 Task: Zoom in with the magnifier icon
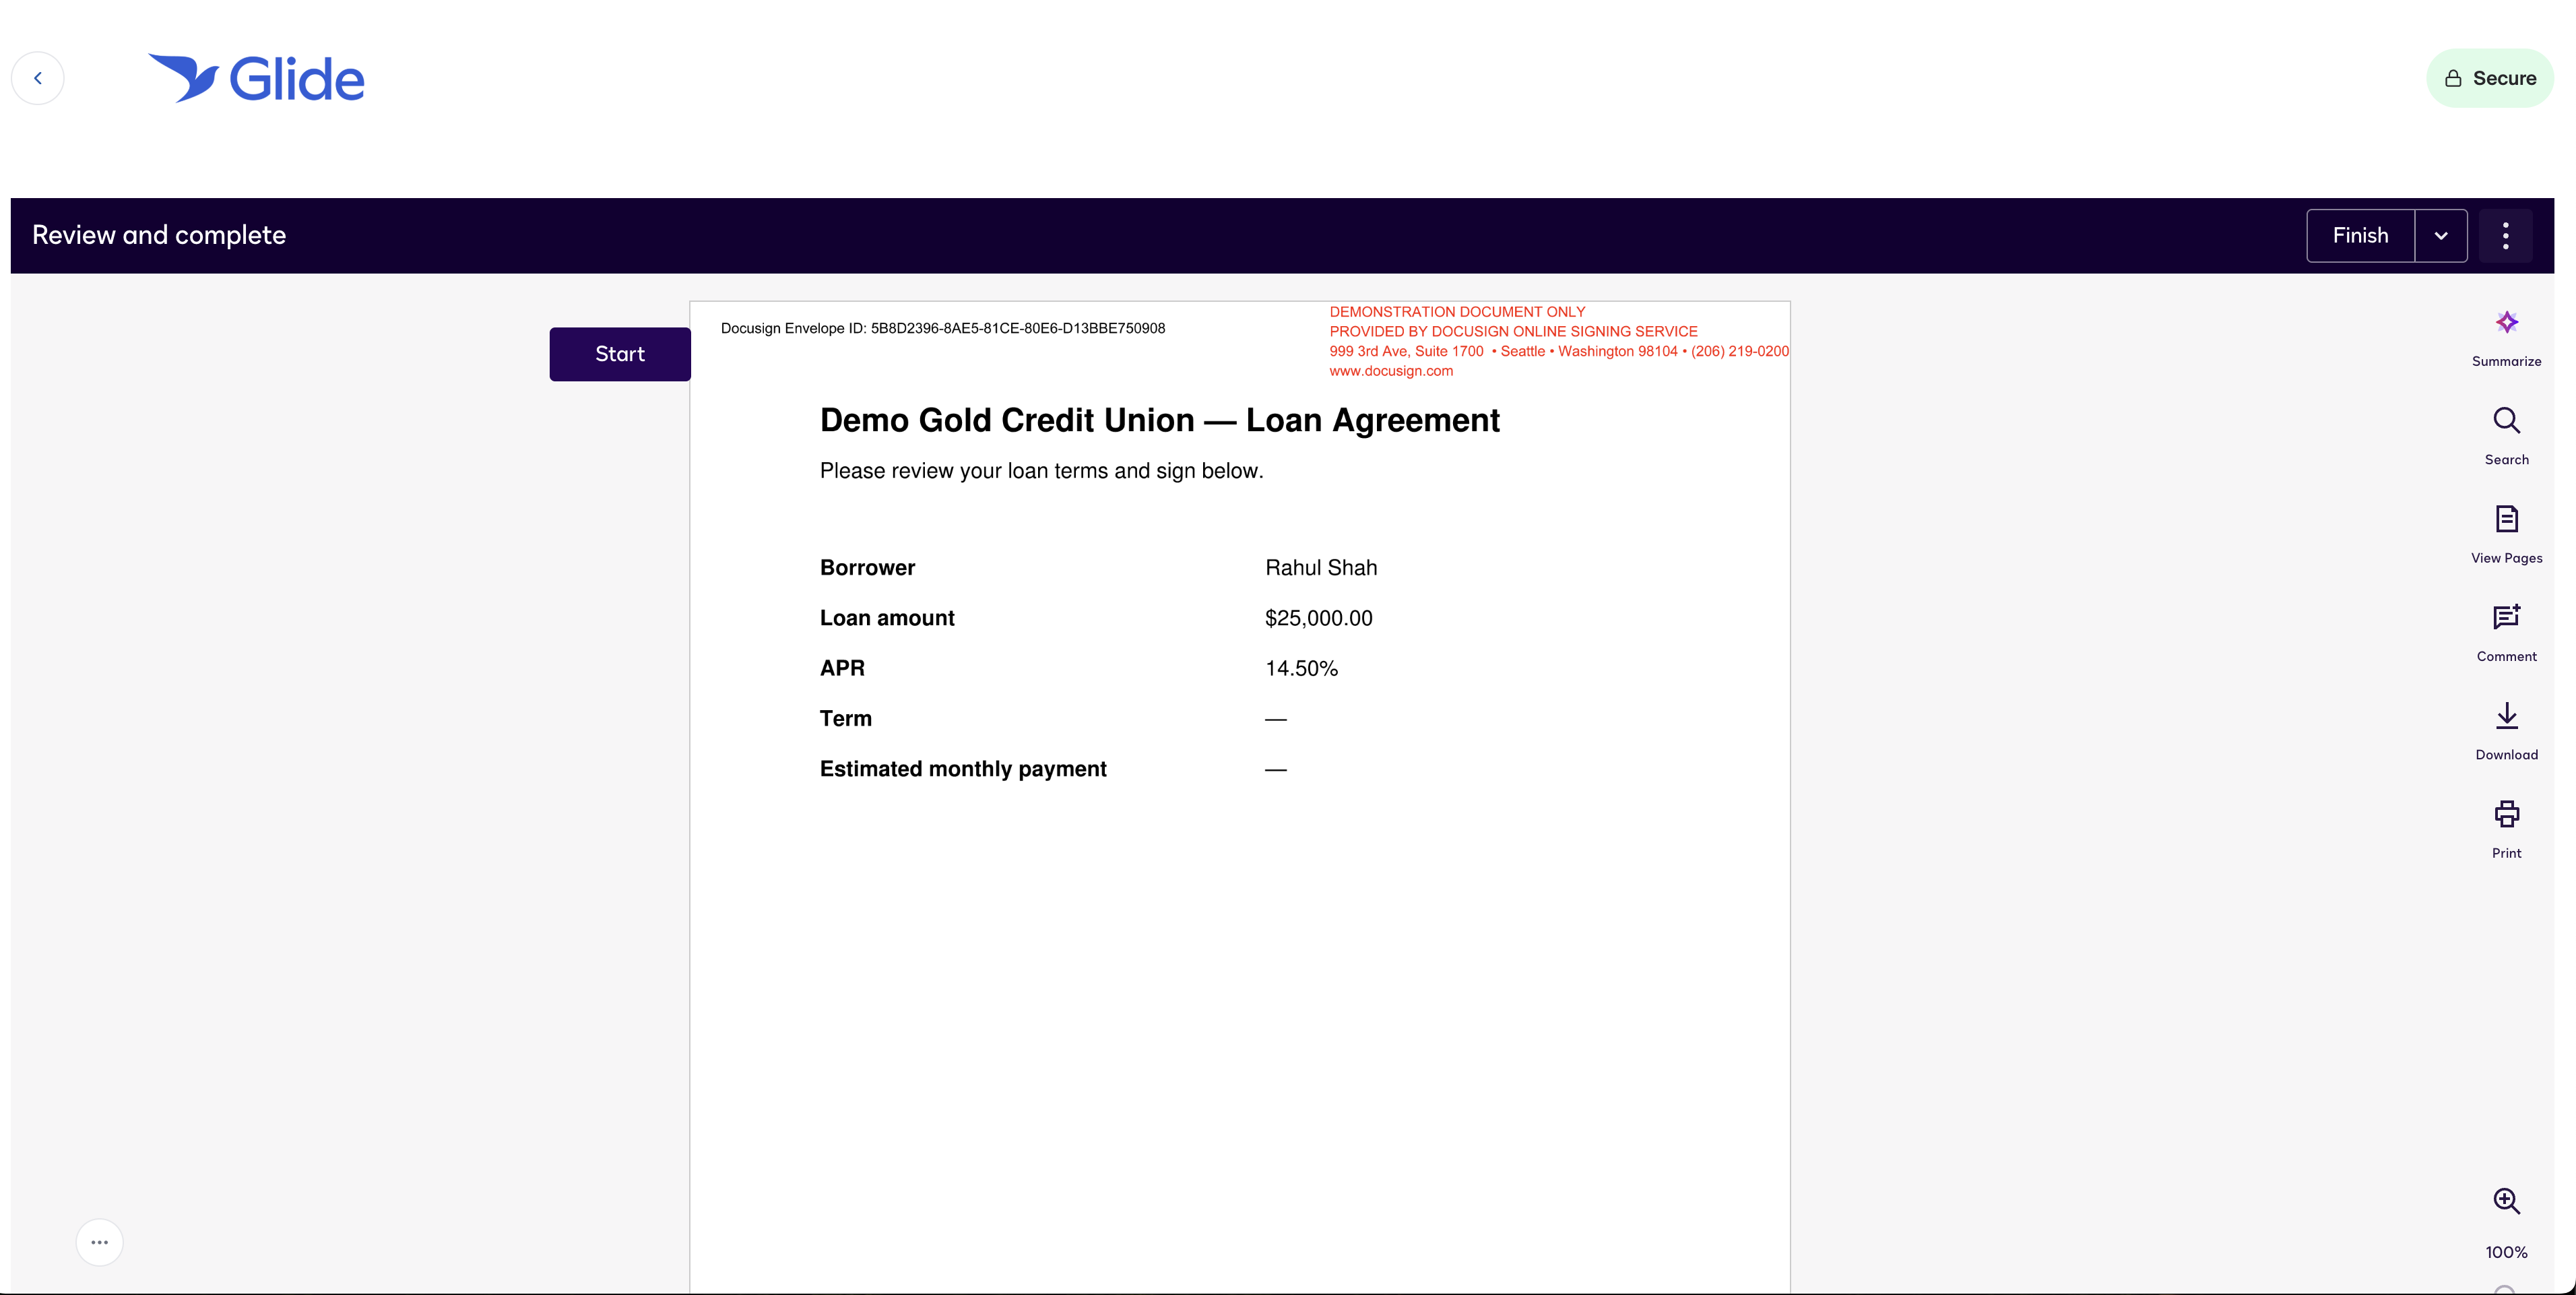tap(2506, 1201)
